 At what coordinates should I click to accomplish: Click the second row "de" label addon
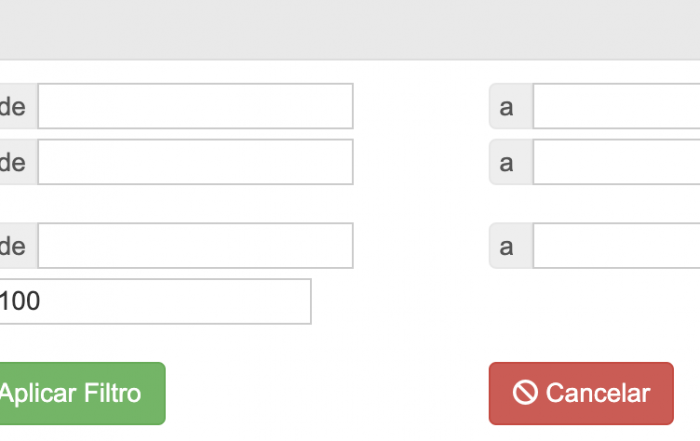[19, 162]
